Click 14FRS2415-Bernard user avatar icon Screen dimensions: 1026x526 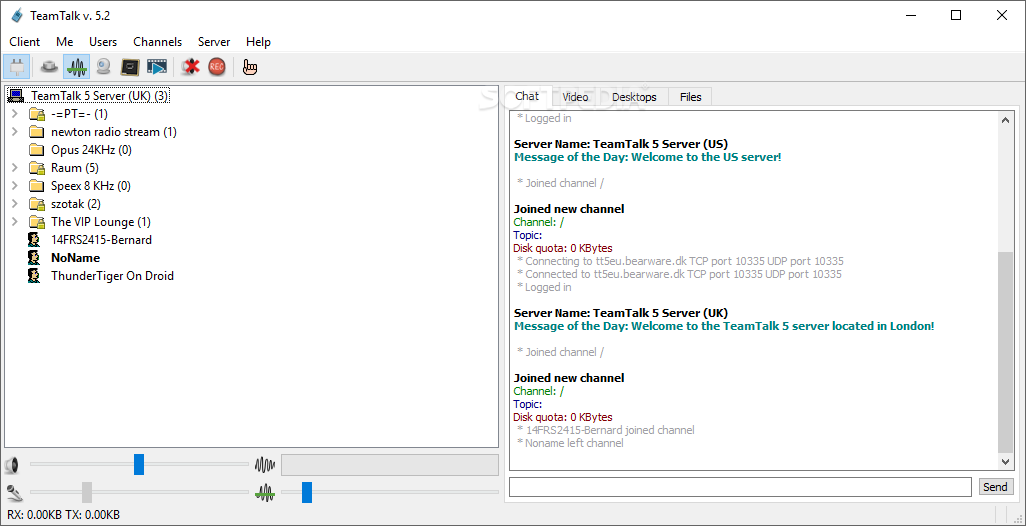[34, 239]
